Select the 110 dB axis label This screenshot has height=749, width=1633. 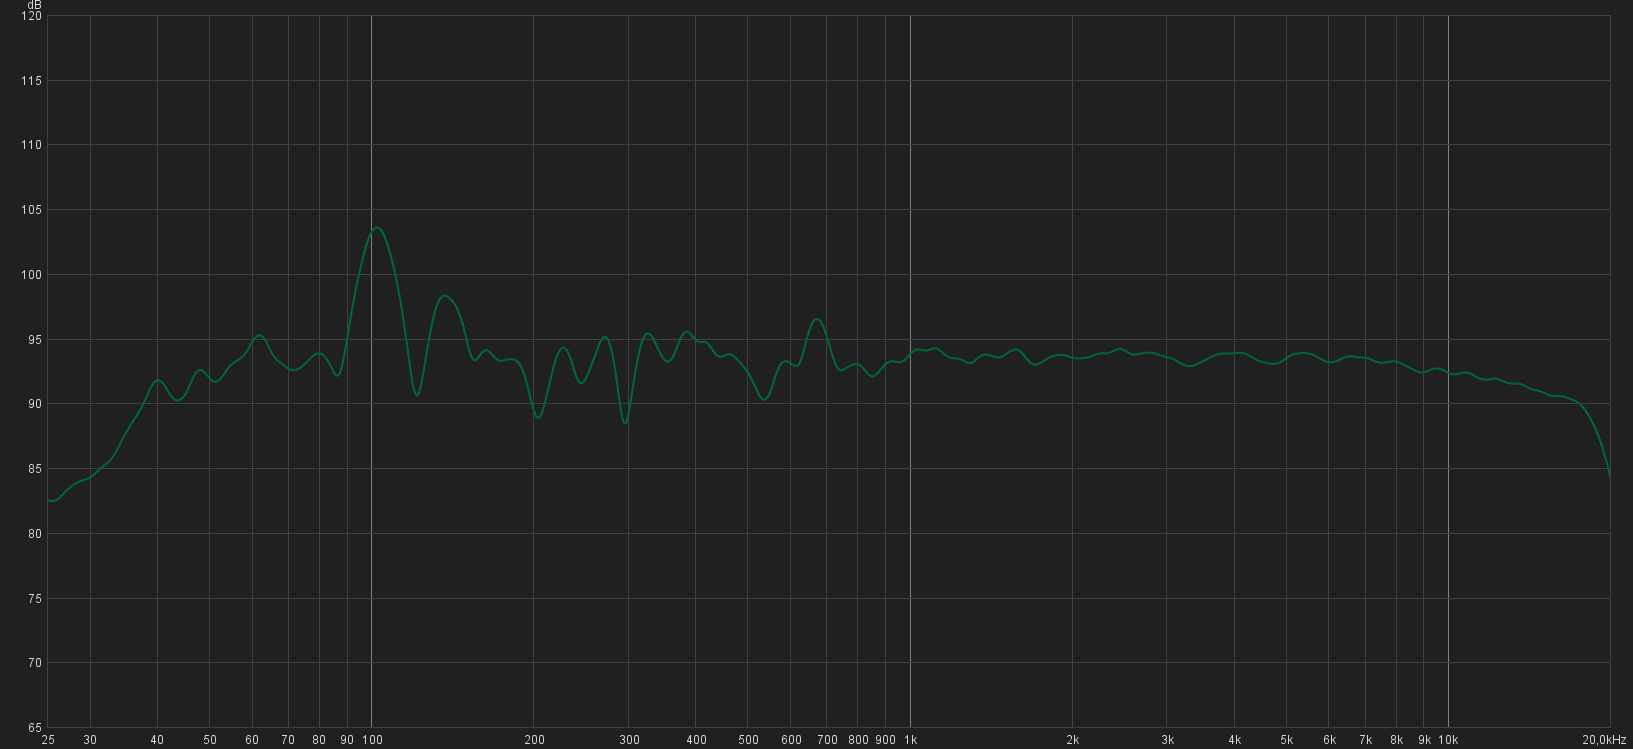pyautogui.click(x=31, y=145)
